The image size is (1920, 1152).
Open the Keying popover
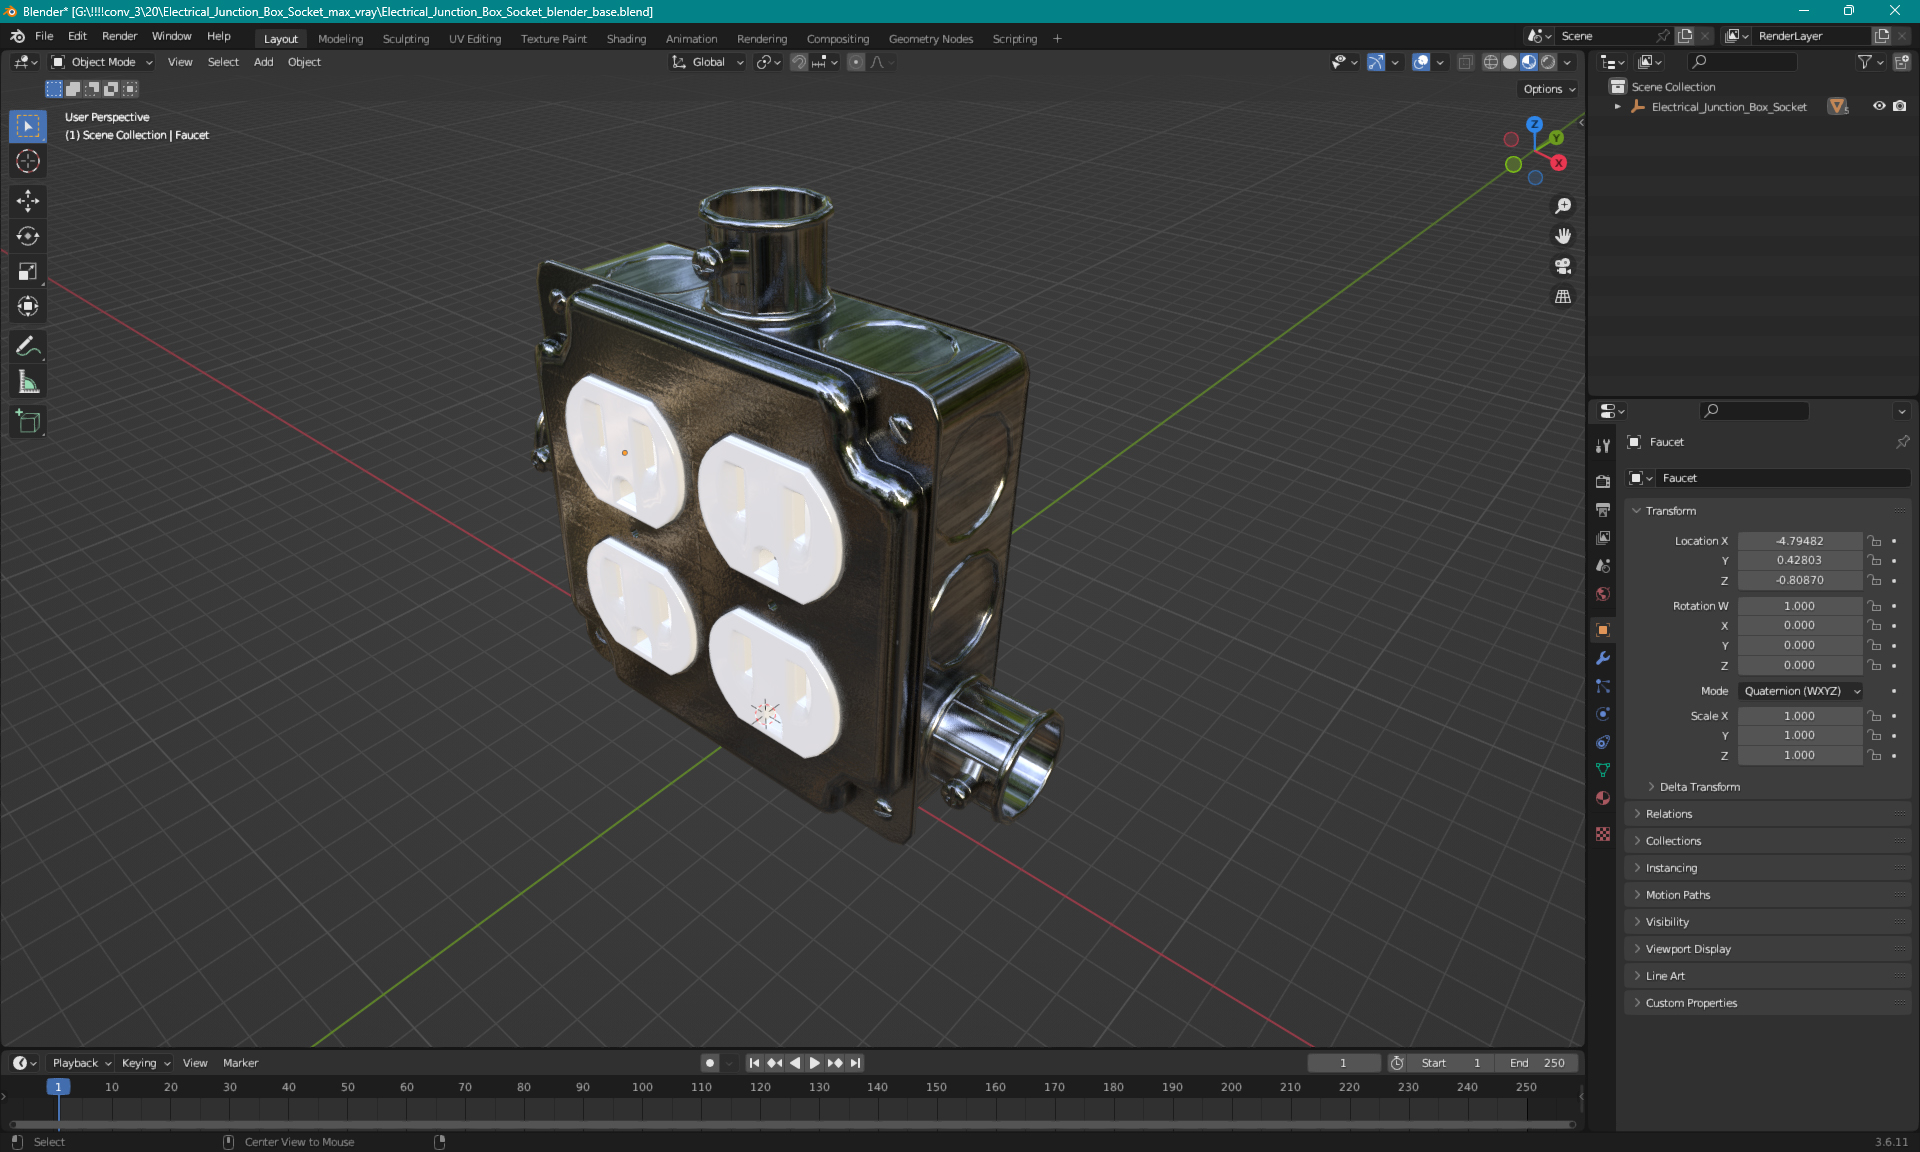point(145,1063)
